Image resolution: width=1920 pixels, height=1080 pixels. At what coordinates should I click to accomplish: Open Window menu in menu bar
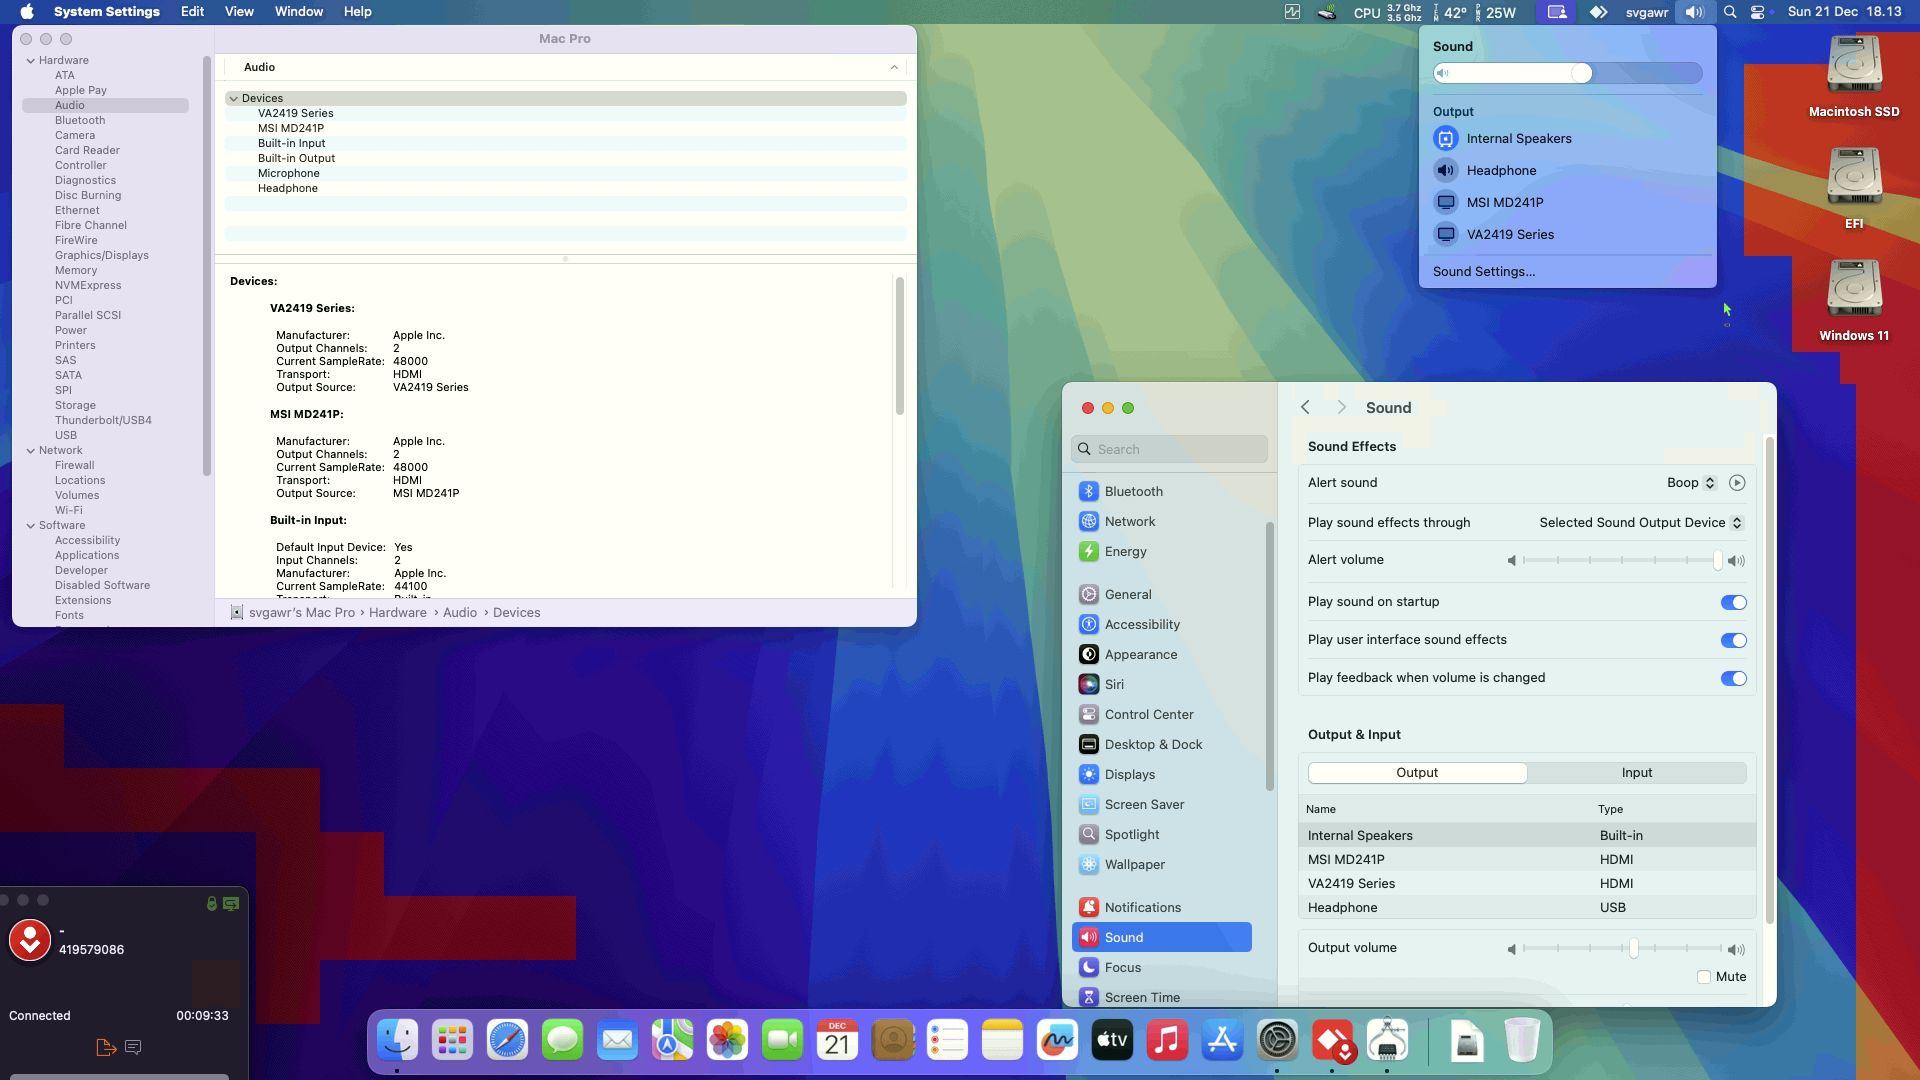298,12
